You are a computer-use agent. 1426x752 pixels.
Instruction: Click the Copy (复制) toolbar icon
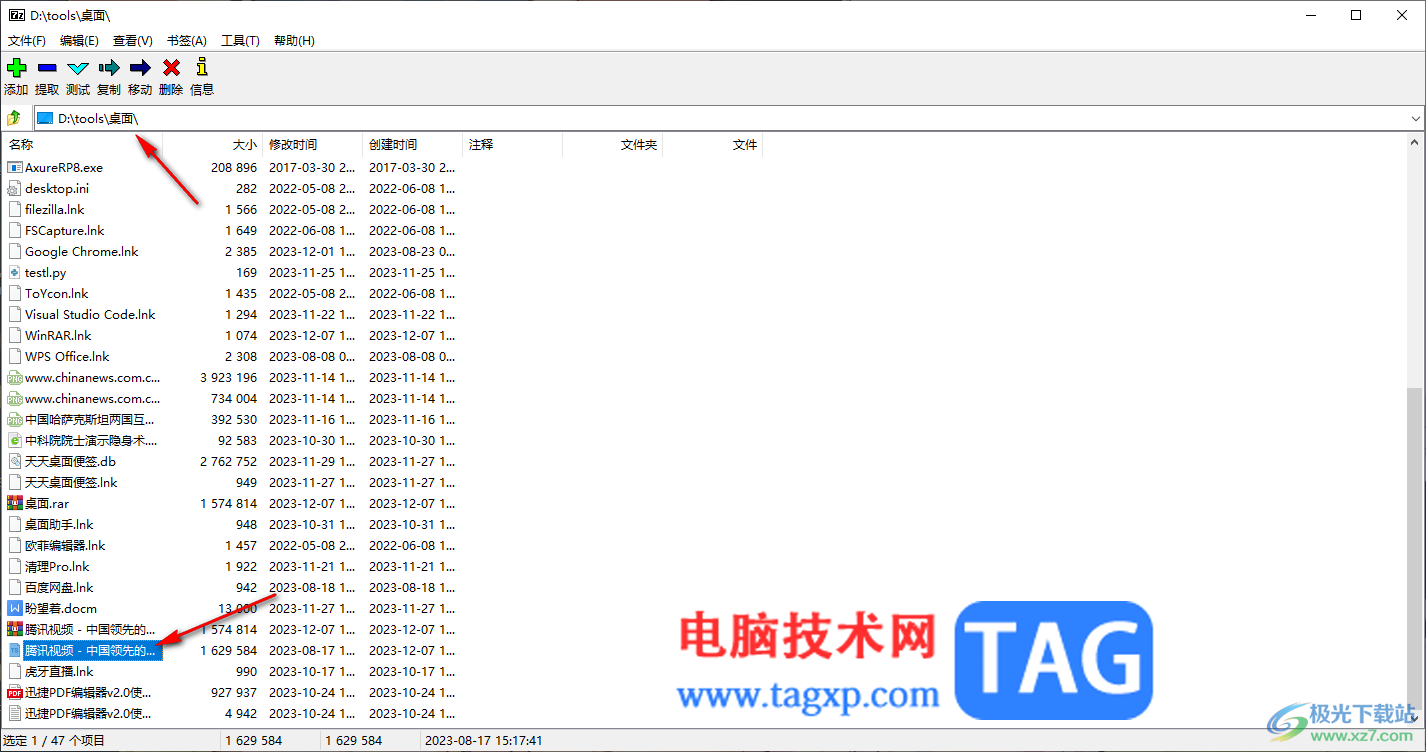coord(109,68)
